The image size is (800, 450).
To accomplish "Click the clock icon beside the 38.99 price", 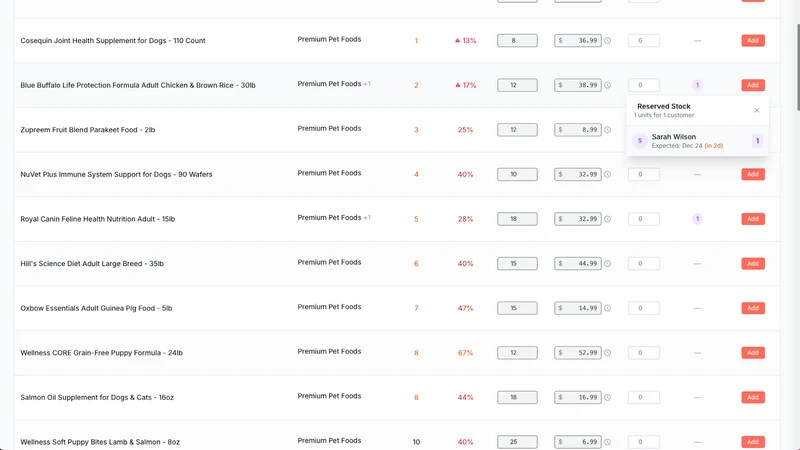I will click(608, 85).
